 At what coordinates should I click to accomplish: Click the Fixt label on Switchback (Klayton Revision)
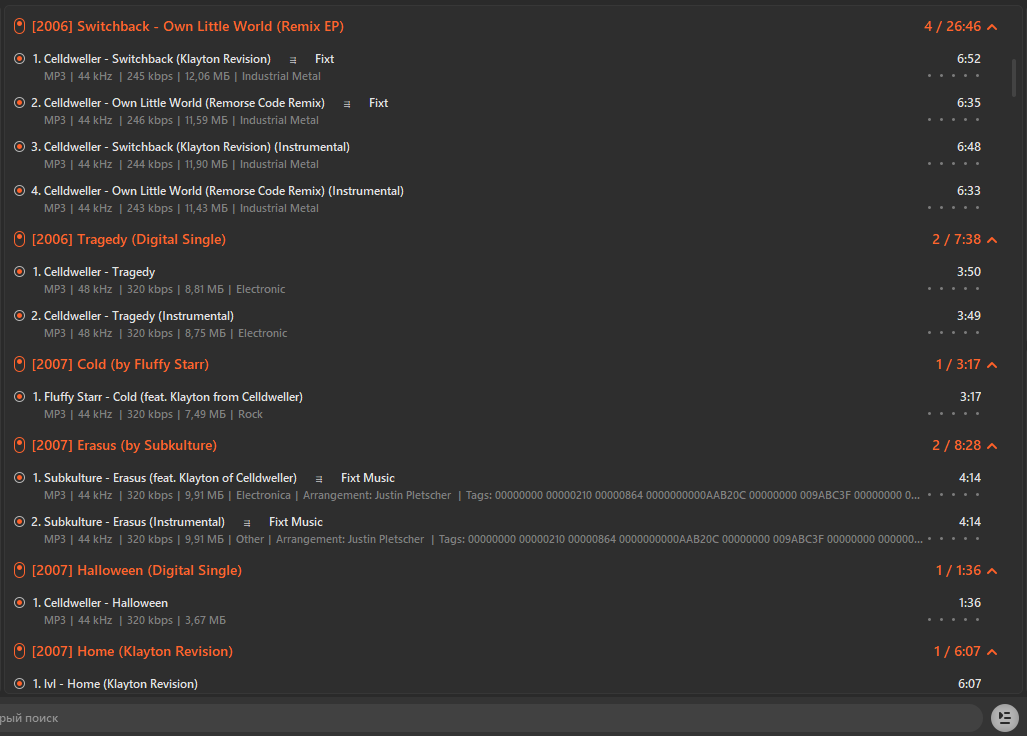[324, 59]
